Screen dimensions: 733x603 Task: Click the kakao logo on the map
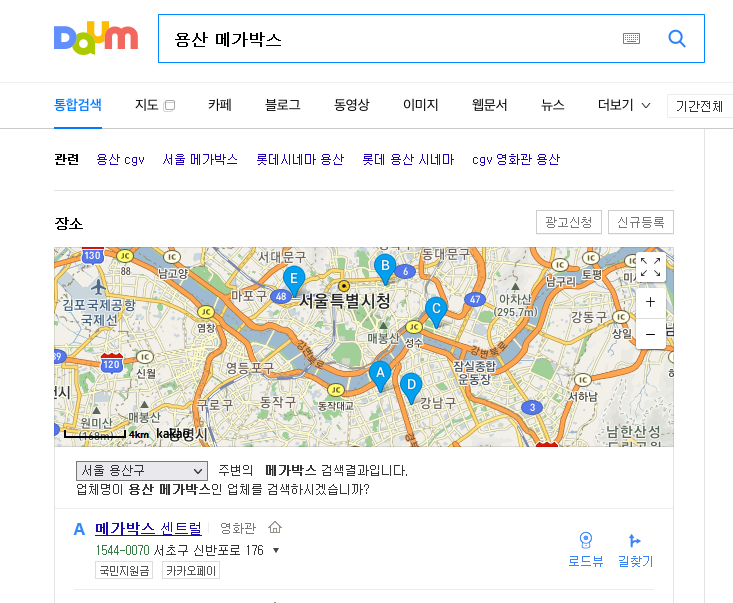pyautogui.click(x=175, y=434)
